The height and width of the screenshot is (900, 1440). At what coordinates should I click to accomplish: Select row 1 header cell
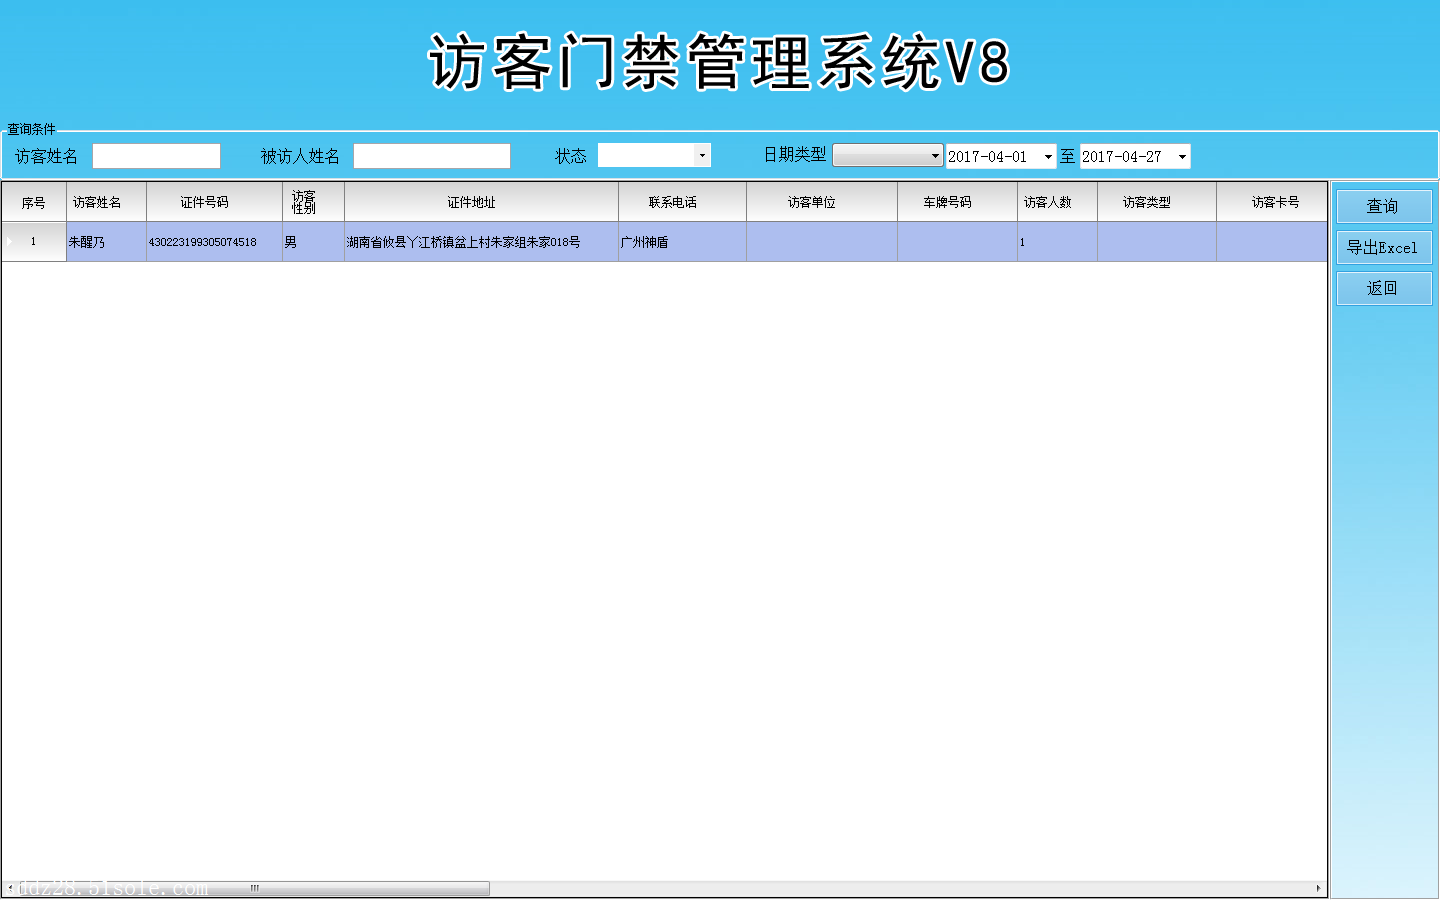[x=34, y=242]
